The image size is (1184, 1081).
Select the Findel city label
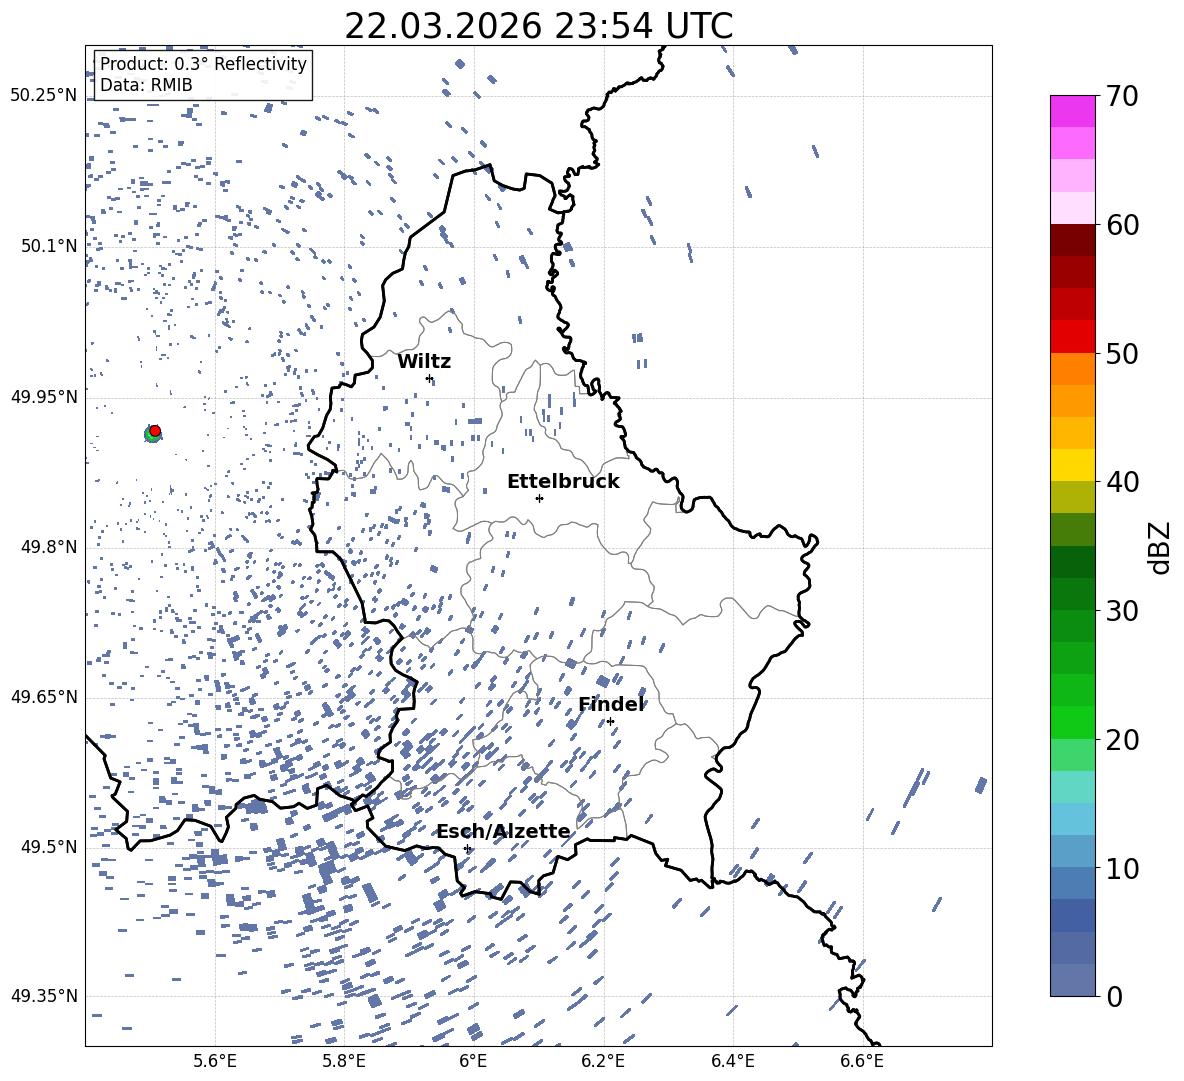point(611,704)
